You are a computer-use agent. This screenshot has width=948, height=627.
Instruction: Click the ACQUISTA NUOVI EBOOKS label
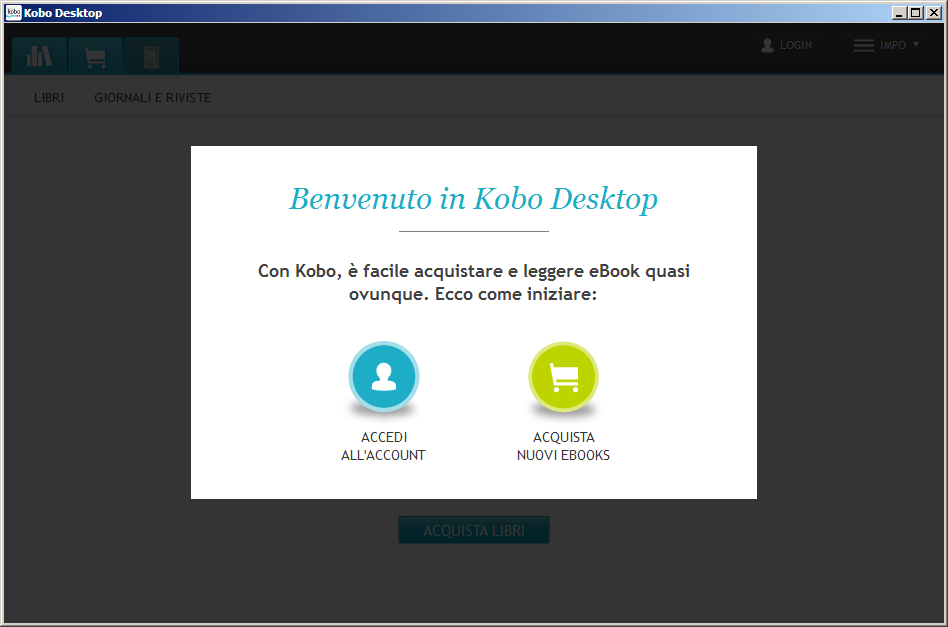pyautogui.click(x=563, y=446)
